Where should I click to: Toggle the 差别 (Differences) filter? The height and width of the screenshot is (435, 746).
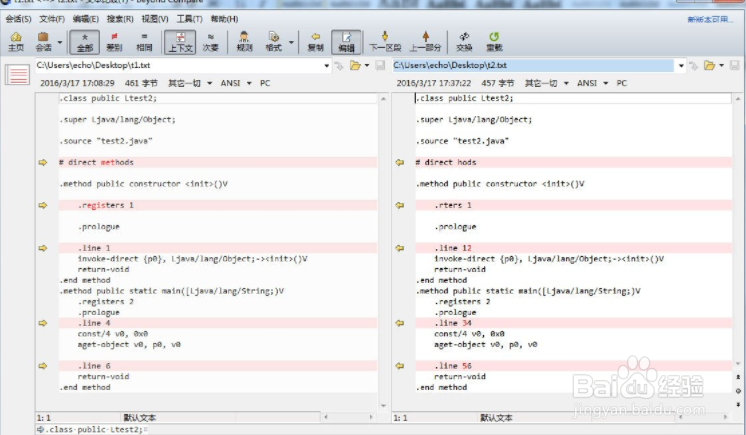[x=114, y=42]
